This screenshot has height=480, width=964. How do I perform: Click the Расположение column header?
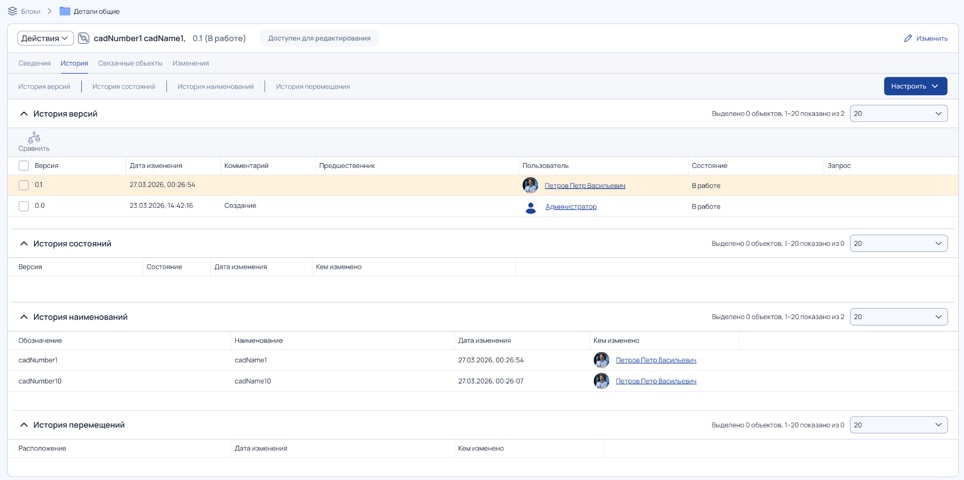coord(42,449)
